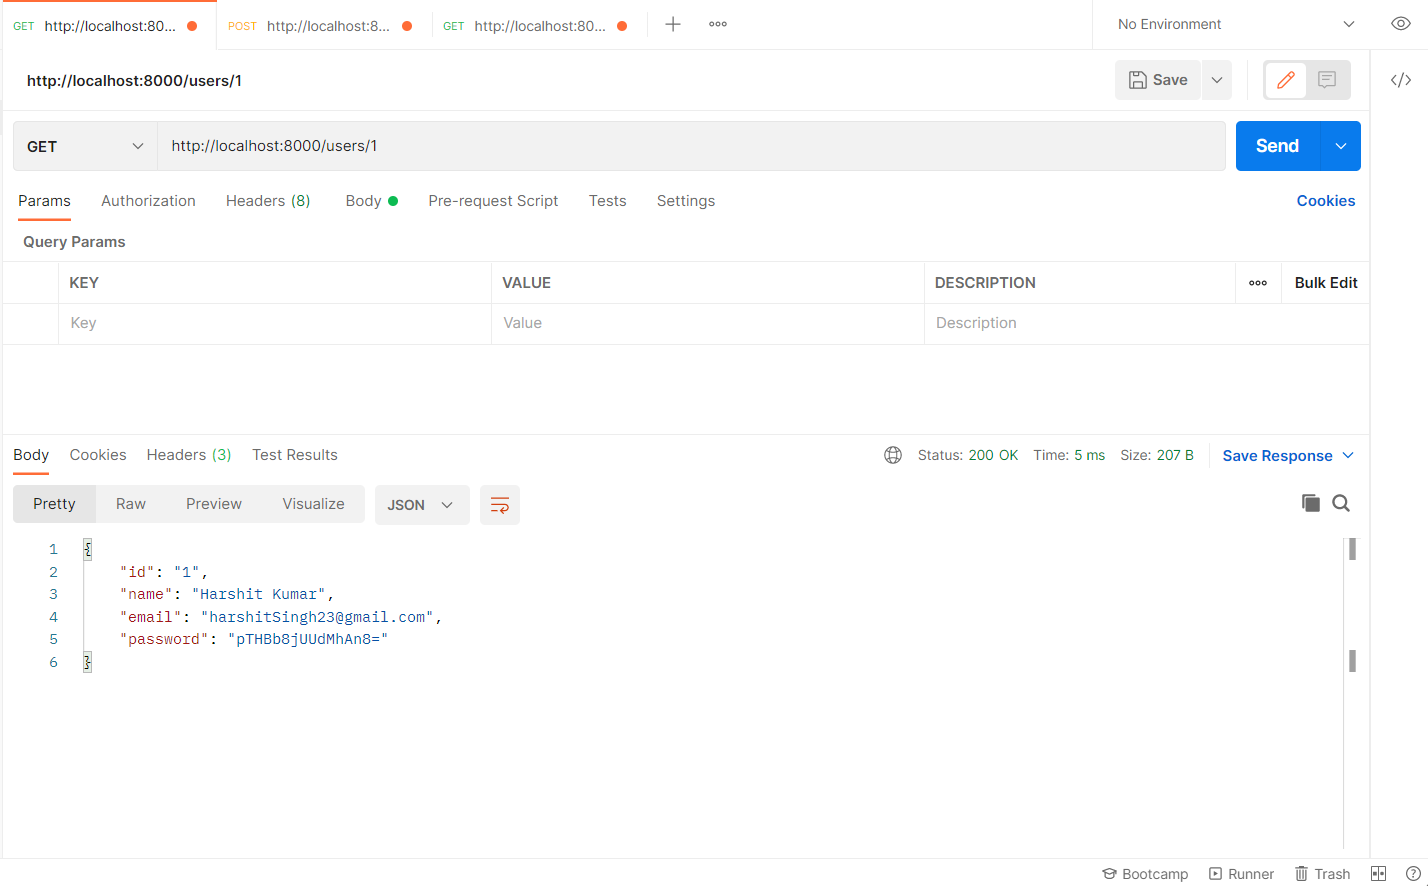Viewport: 1428px width, 886px height.
Task: Toggle the comments panel
Action: (x=1325, y=80)
